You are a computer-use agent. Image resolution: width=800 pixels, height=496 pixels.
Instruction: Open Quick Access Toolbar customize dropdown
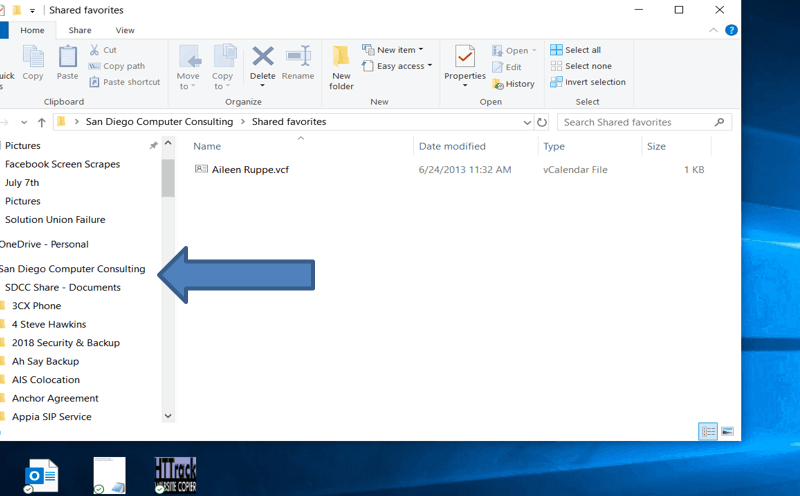pos(32,10)
